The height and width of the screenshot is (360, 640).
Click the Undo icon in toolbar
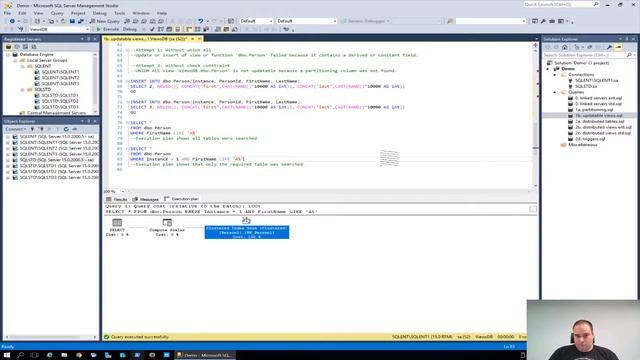pos(200,21)
